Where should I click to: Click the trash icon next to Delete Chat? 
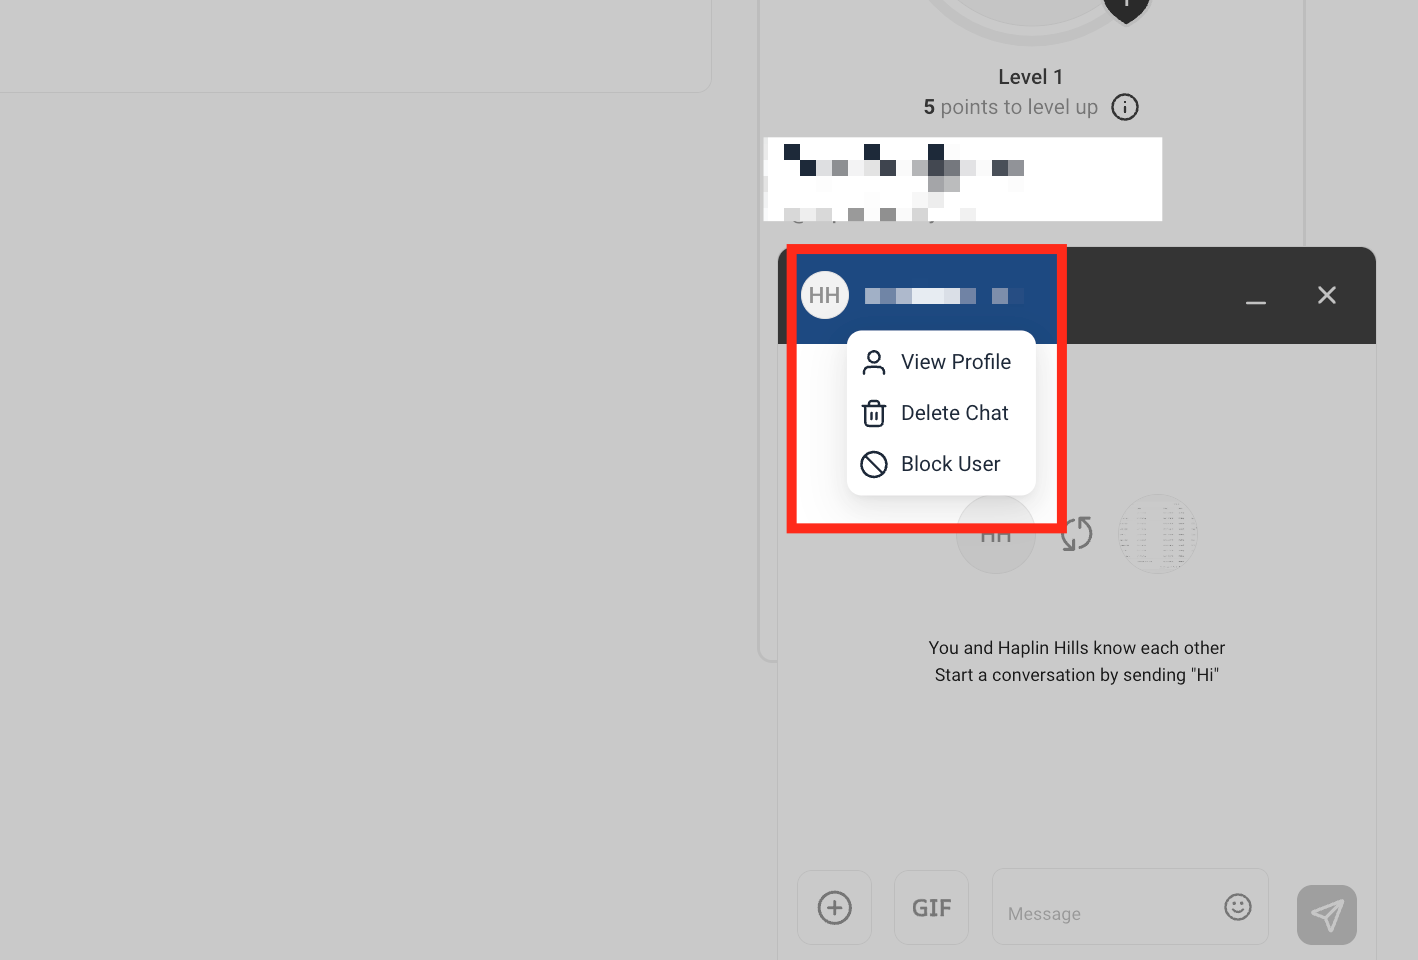tap(874, 413)
